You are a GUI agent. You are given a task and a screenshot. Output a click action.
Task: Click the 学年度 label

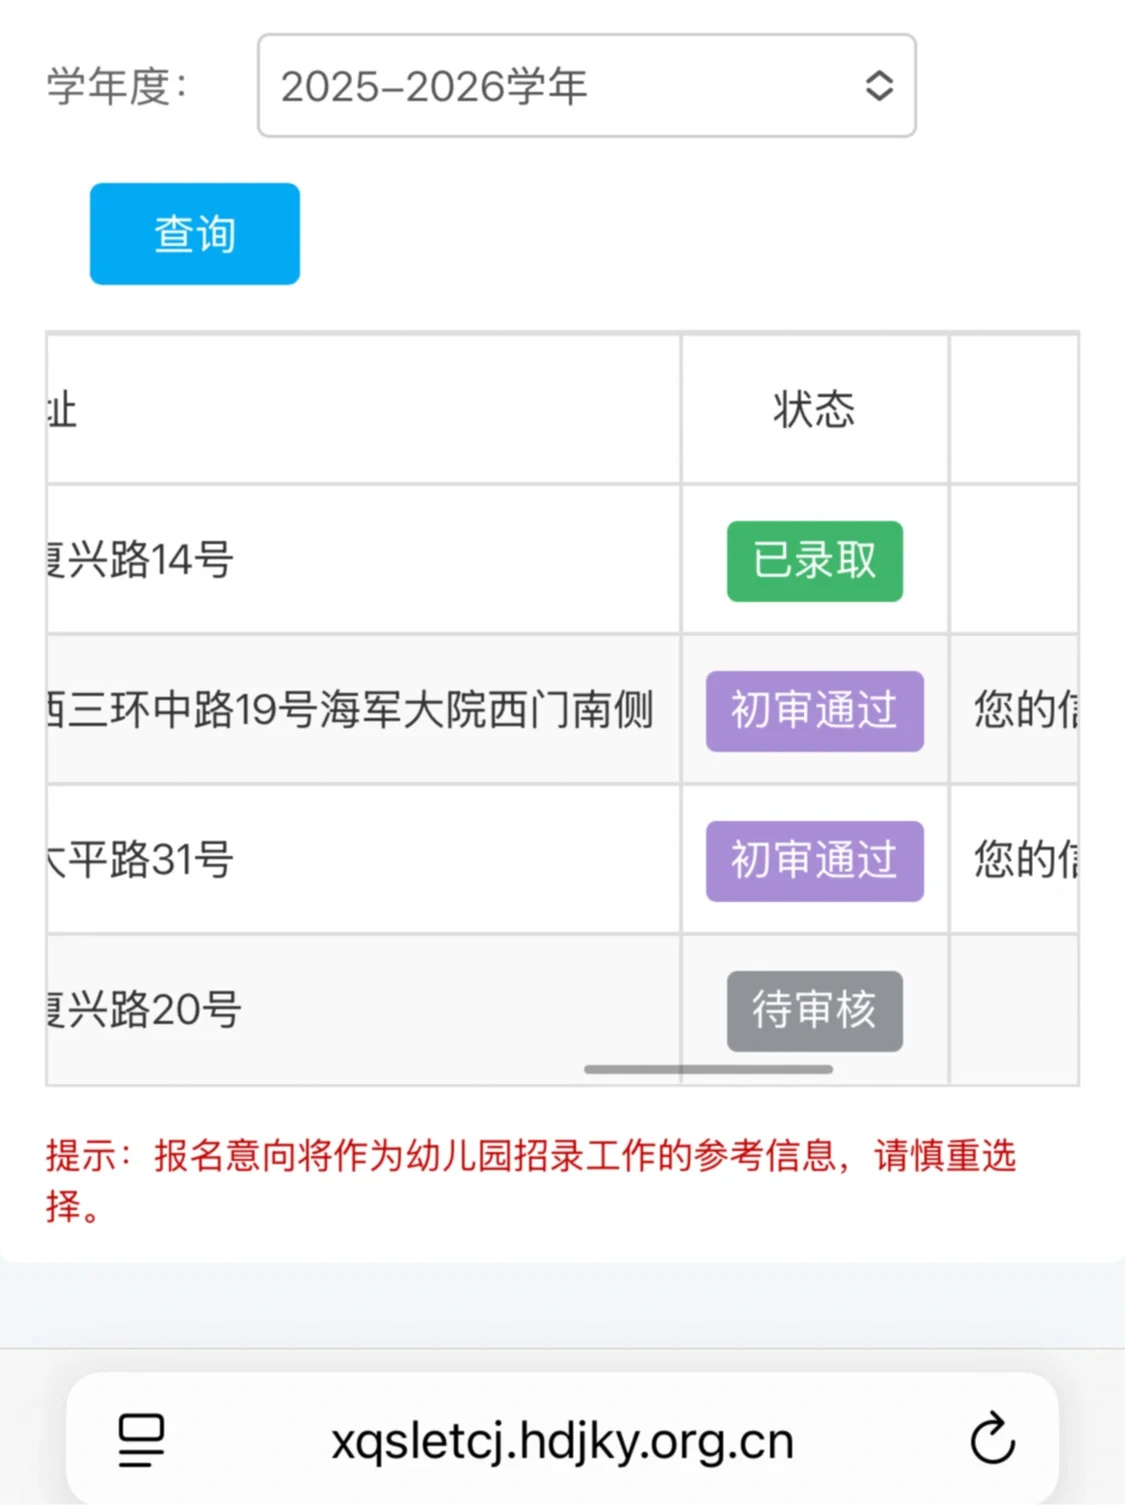click(117, 86)
